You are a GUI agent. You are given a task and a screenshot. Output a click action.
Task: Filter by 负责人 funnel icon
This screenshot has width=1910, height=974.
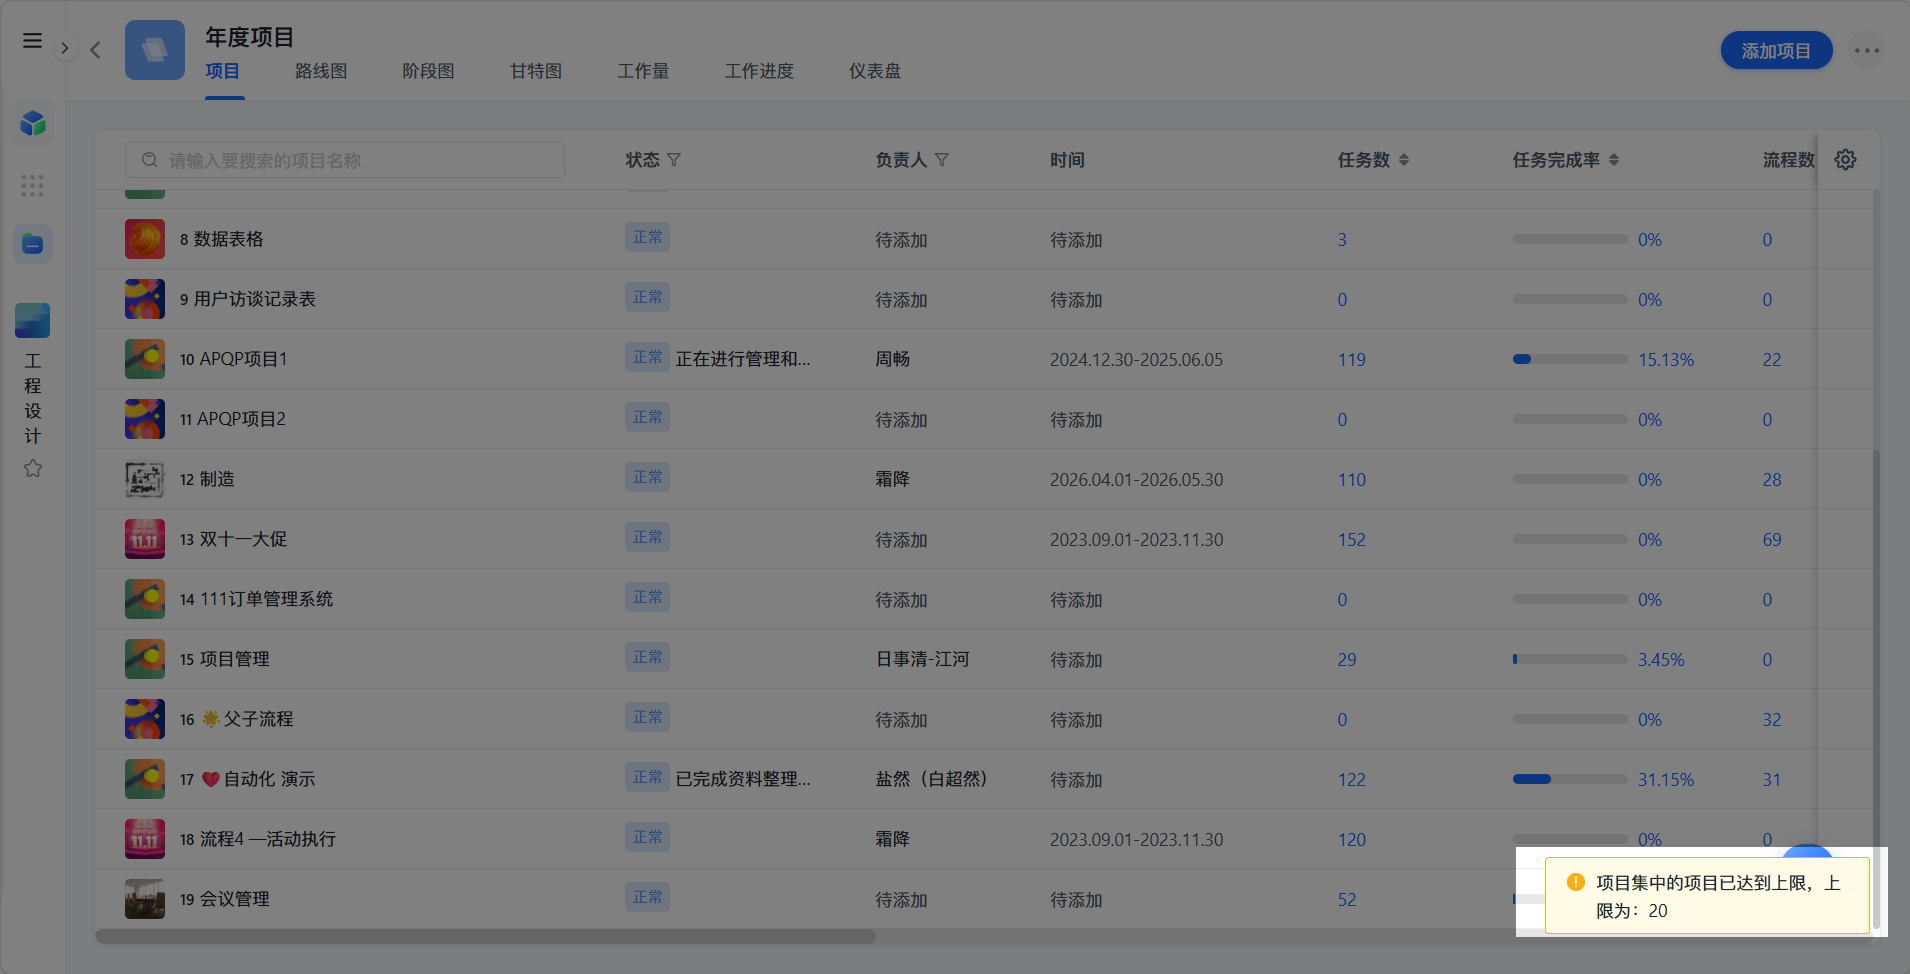[942, 160]
